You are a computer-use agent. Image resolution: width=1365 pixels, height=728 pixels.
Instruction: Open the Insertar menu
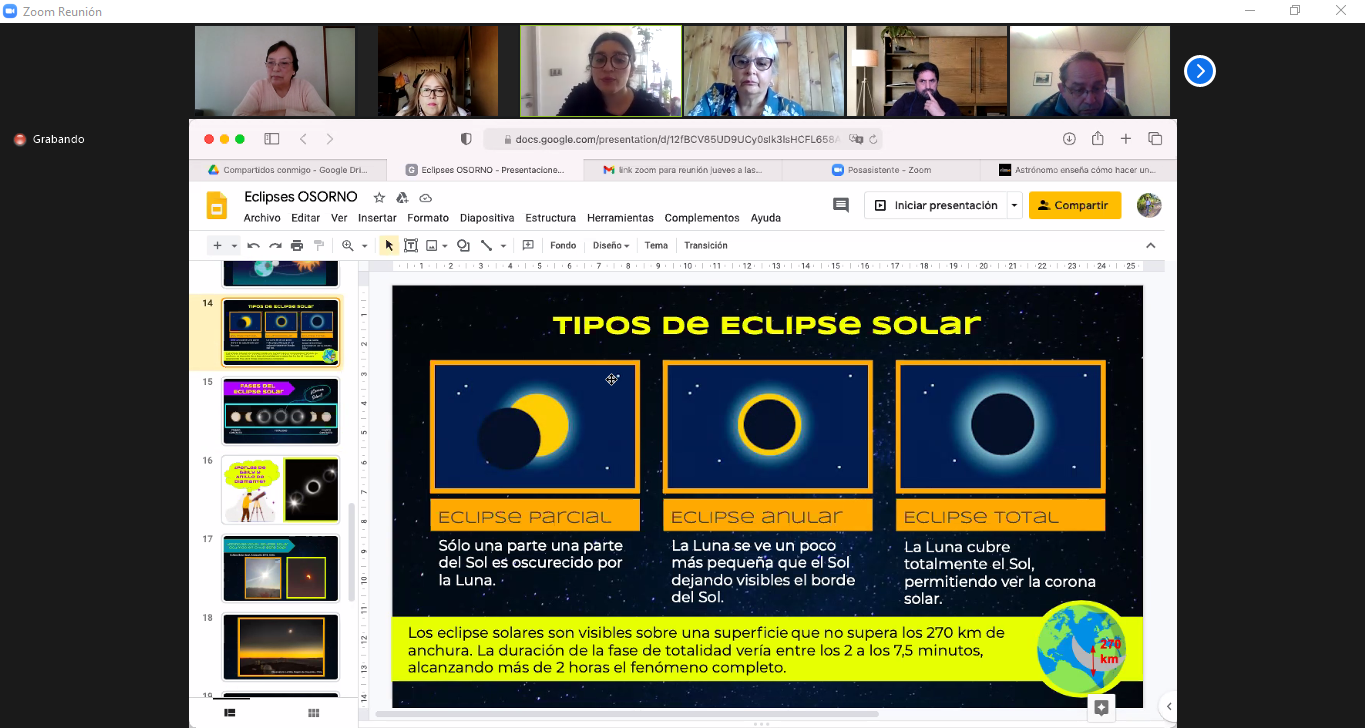[x=377, y=218]
